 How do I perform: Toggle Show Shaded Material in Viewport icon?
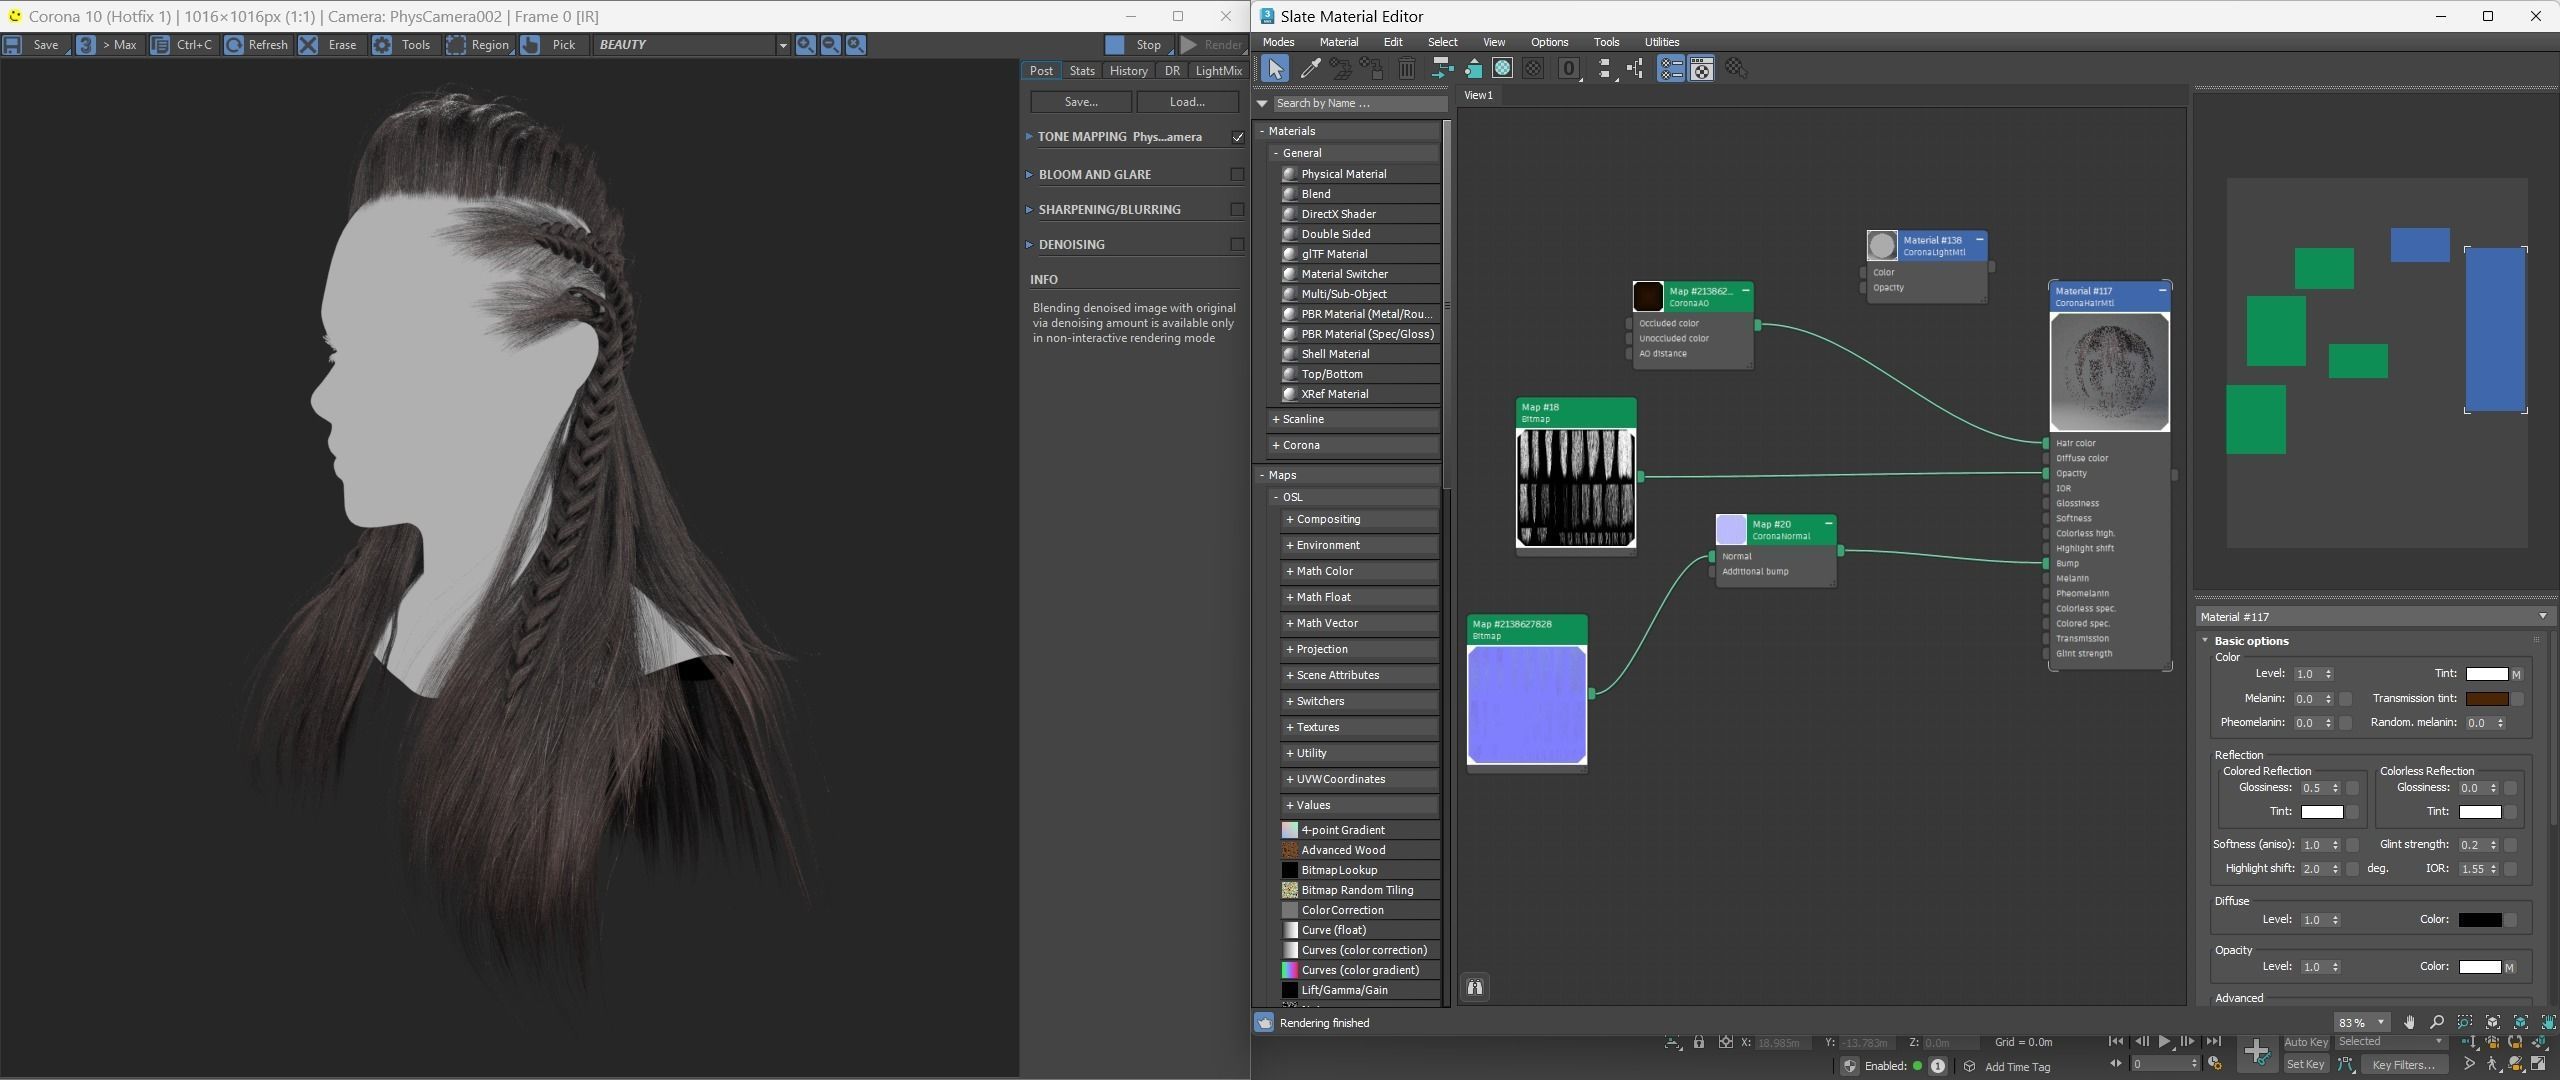[1503, 68]
